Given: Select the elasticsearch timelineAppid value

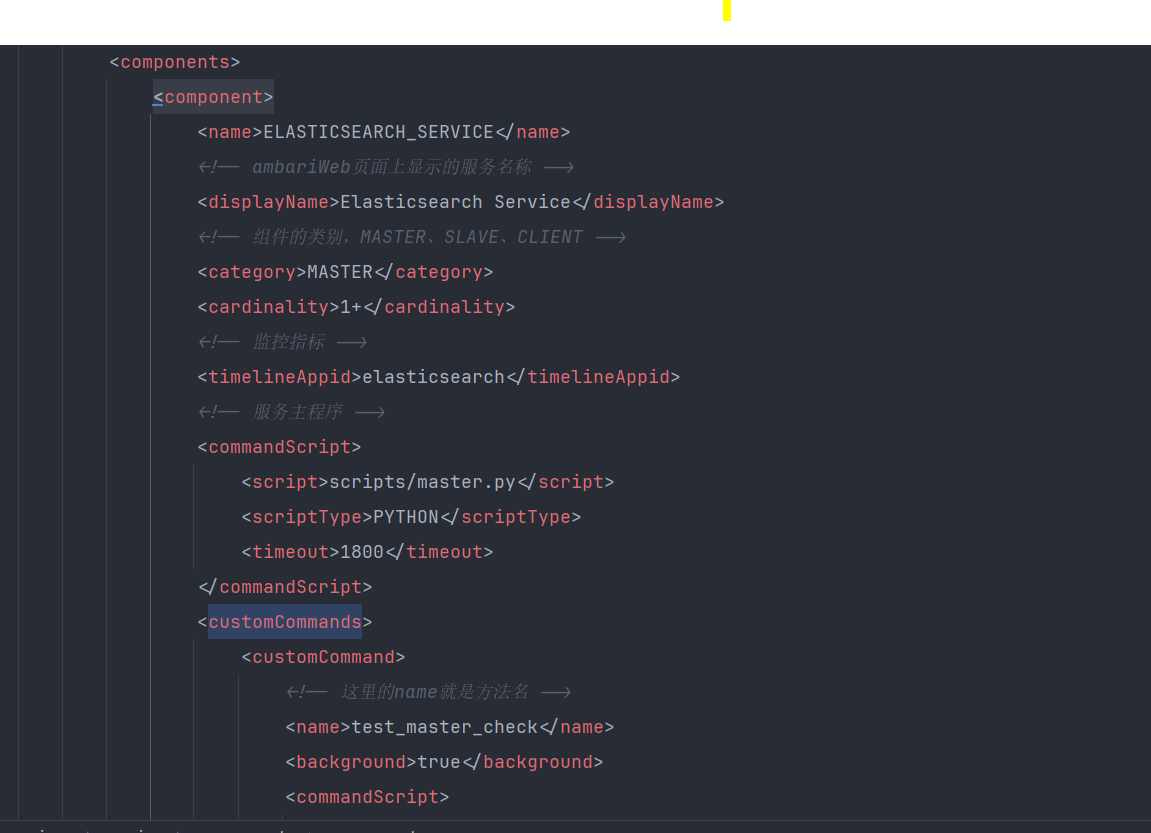Looking at the screenshot, I should [433, 376].
